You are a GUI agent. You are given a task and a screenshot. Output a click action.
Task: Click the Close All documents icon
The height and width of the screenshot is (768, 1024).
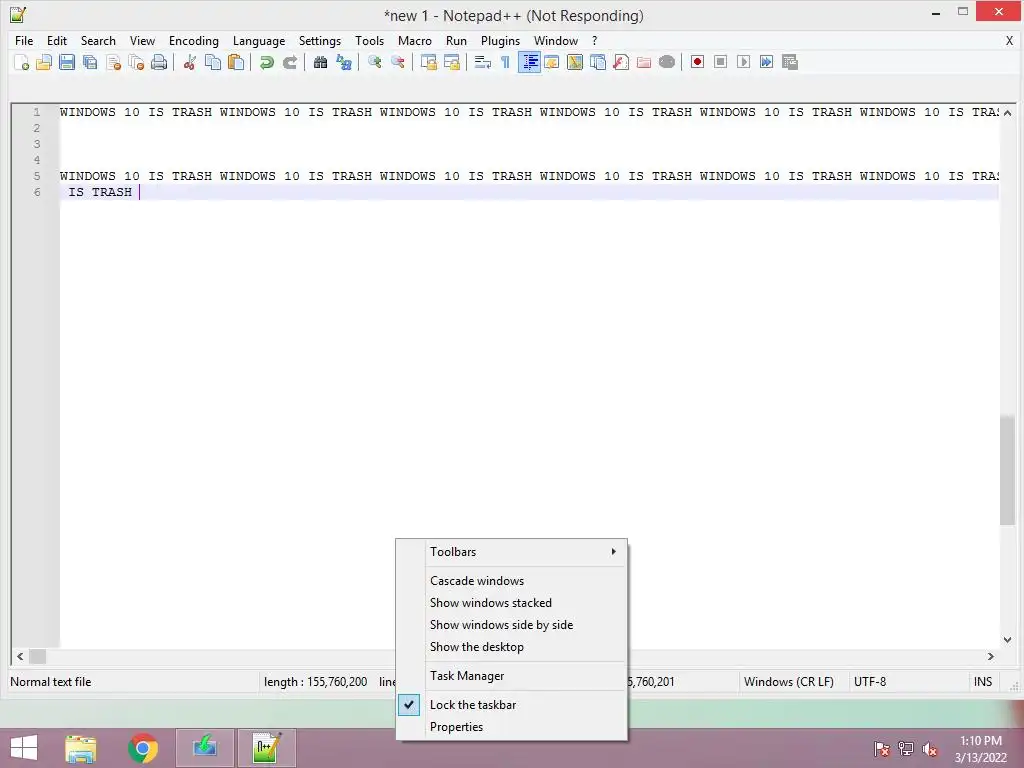[136, 62]
